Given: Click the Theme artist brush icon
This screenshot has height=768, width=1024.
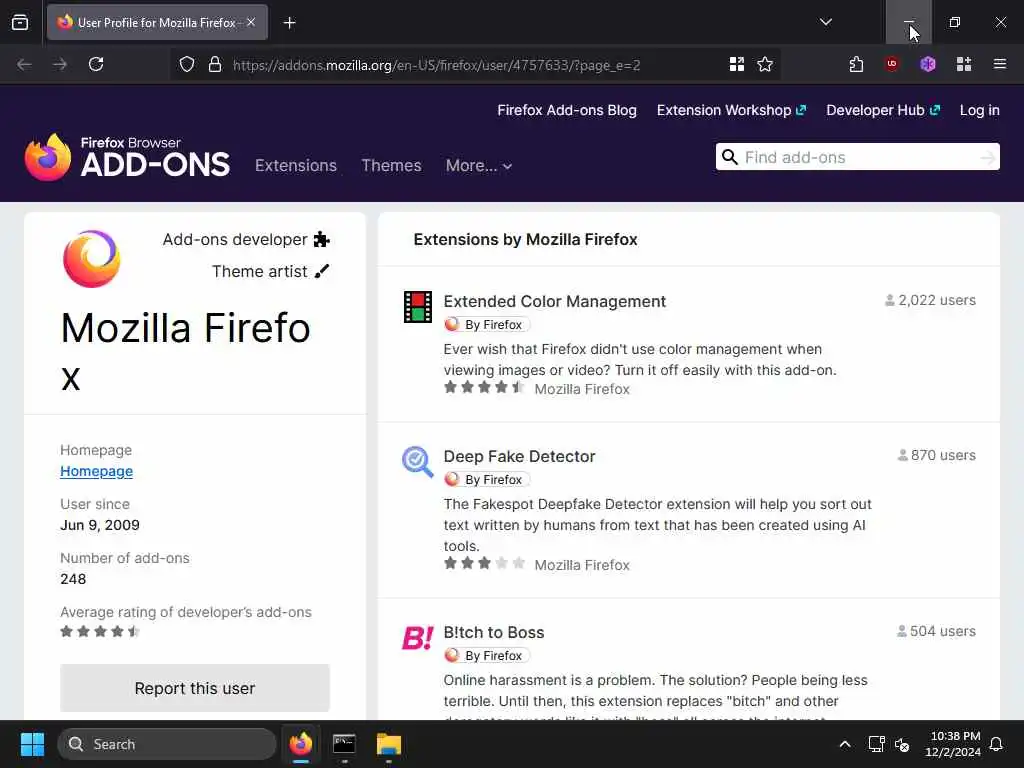Looking at the screenshot, I should [321, 271].
